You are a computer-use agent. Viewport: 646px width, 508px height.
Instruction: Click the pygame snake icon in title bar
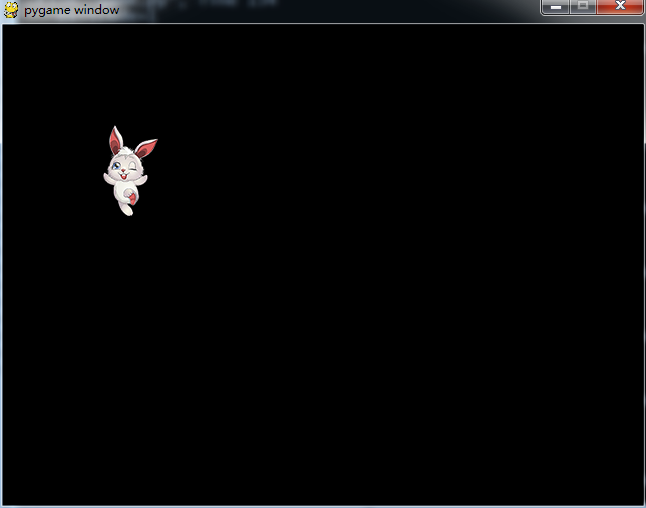tap(11, 10)
